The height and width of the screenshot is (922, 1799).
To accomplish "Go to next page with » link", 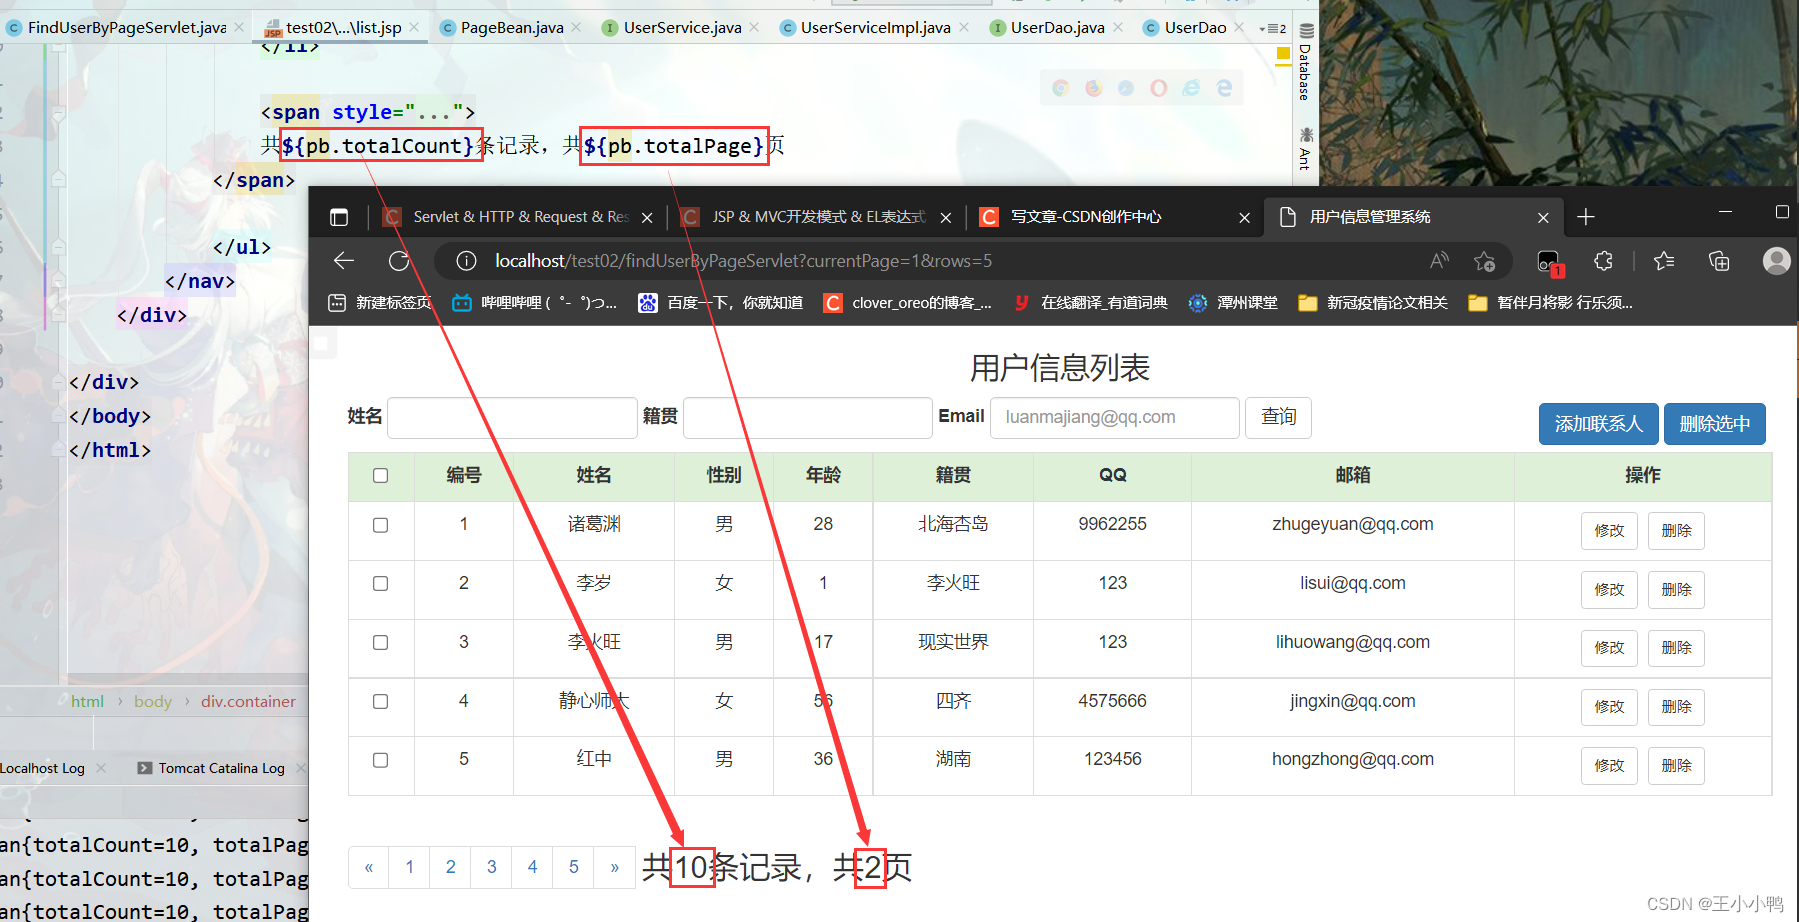I will click(x=614, y=867).
